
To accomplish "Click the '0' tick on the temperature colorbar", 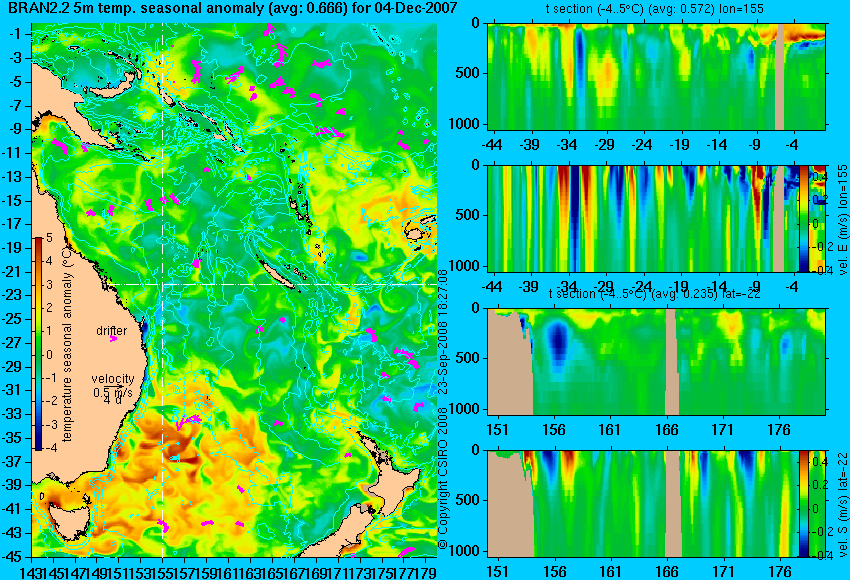I will (x=49, y=355).
